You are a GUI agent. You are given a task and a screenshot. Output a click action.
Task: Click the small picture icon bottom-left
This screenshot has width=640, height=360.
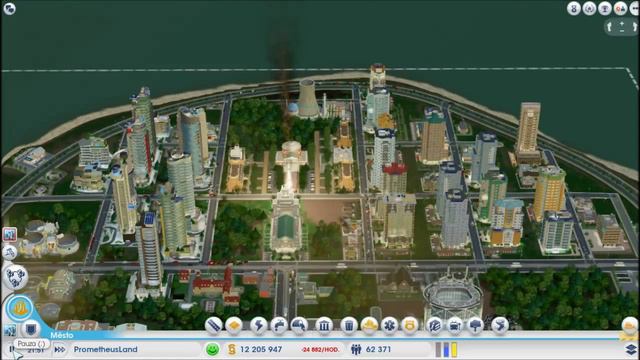click(x=10, y=330)
